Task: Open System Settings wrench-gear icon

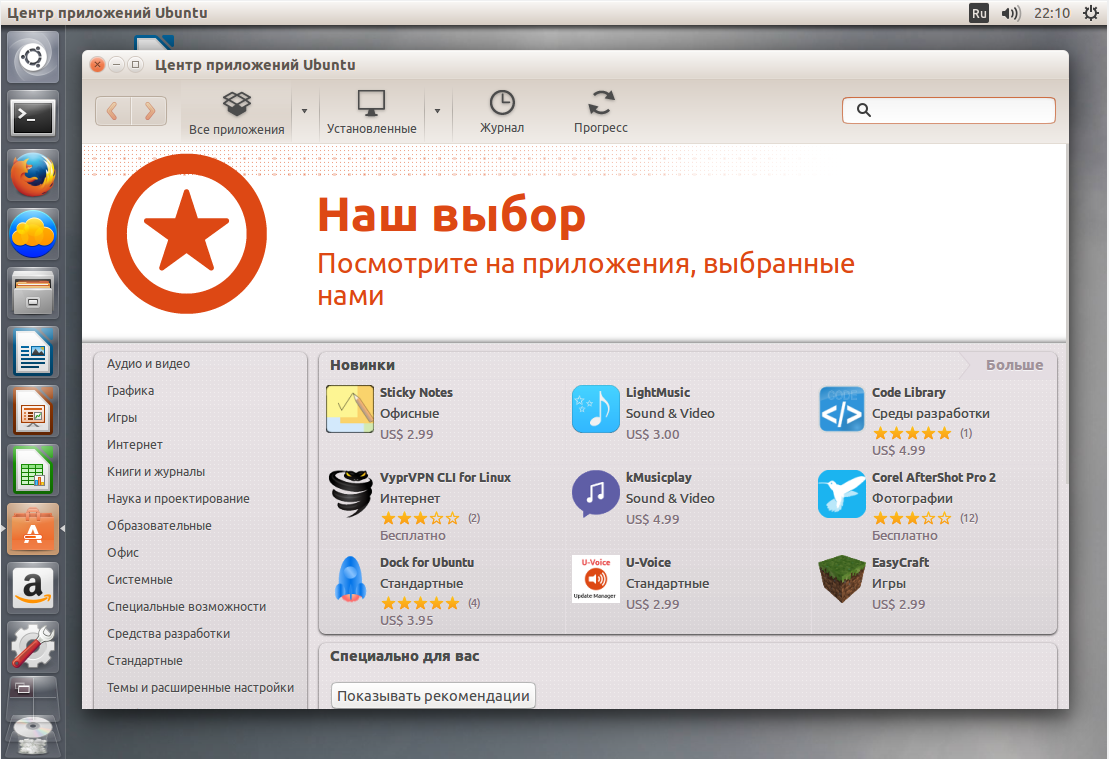Action: pyautogui.click(x=33, y=647)
